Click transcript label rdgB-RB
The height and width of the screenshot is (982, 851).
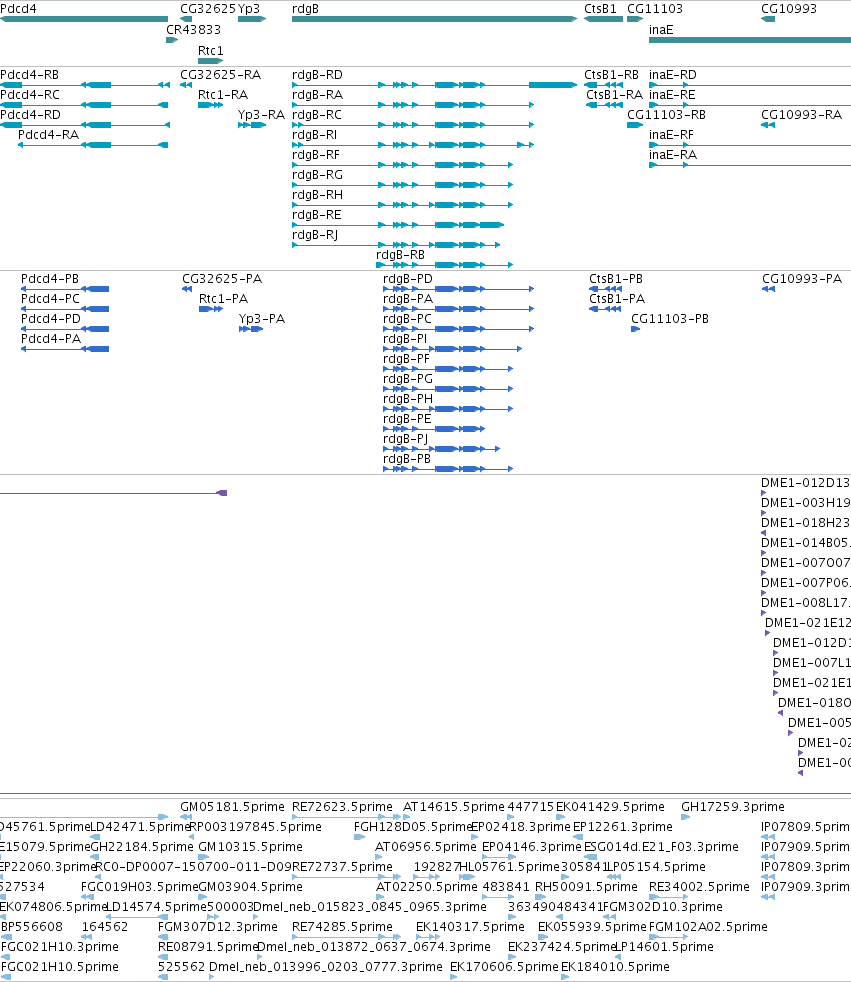[400, 255]
